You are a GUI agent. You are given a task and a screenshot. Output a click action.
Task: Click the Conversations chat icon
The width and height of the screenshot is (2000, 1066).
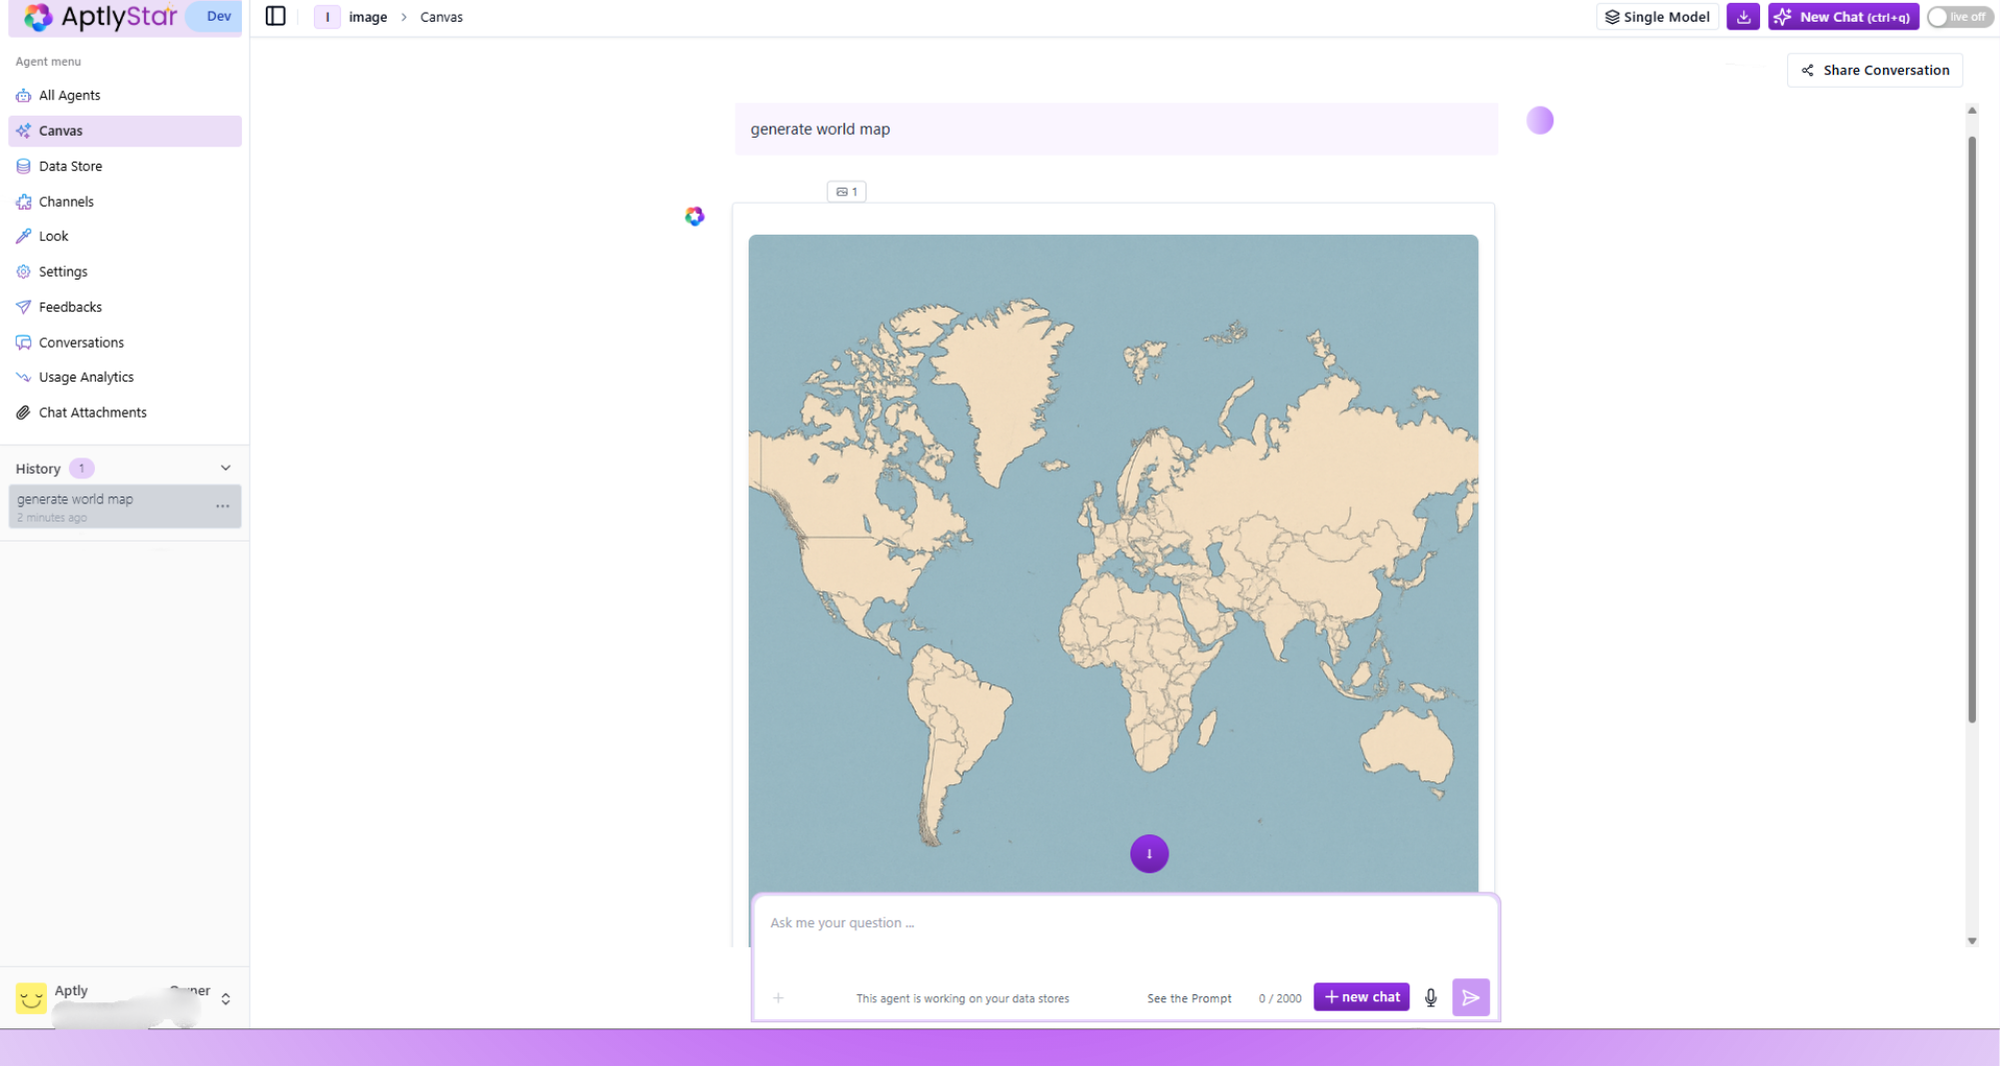(x=23, y=342)
